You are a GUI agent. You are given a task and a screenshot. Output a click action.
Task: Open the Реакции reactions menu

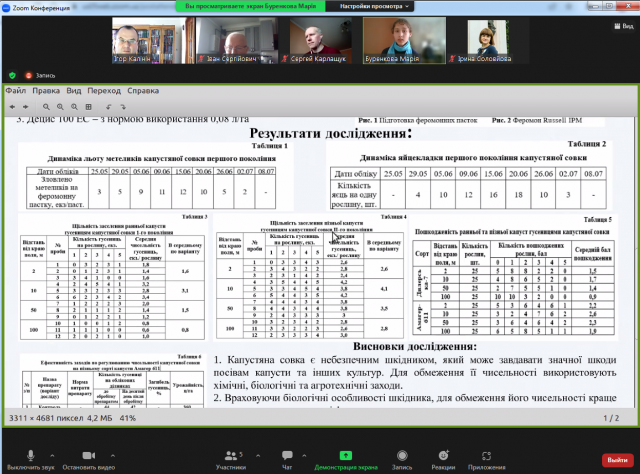443,460
